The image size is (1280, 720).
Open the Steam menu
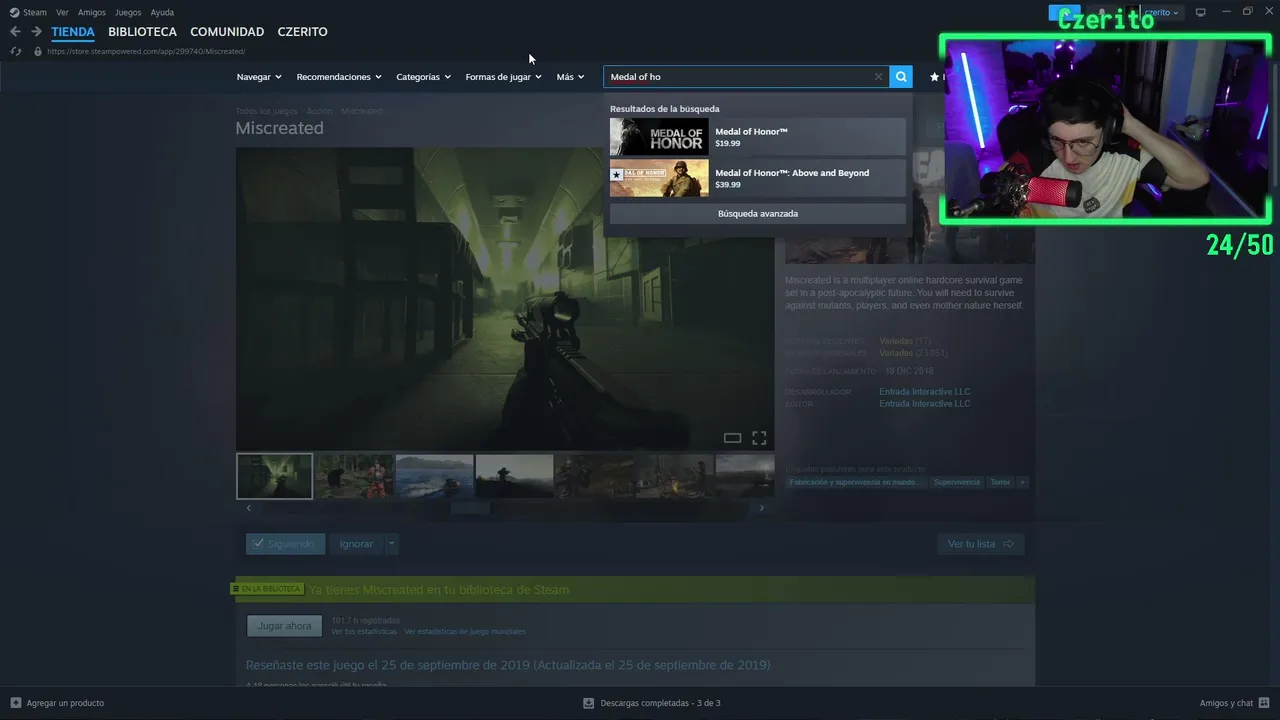tap(35, 12)
